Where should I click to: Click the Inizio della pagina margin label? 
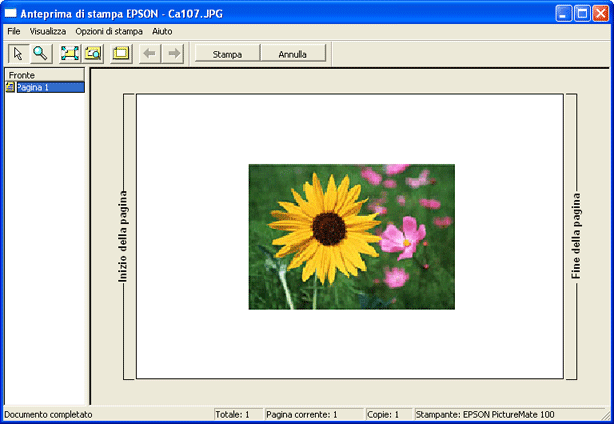pyautogui.click(x=123, y=236)
